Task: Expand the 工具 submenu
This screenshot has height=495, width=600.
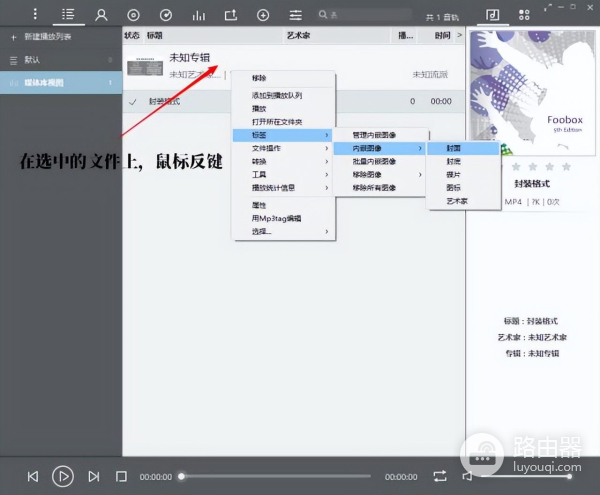Action: (282, 174)
